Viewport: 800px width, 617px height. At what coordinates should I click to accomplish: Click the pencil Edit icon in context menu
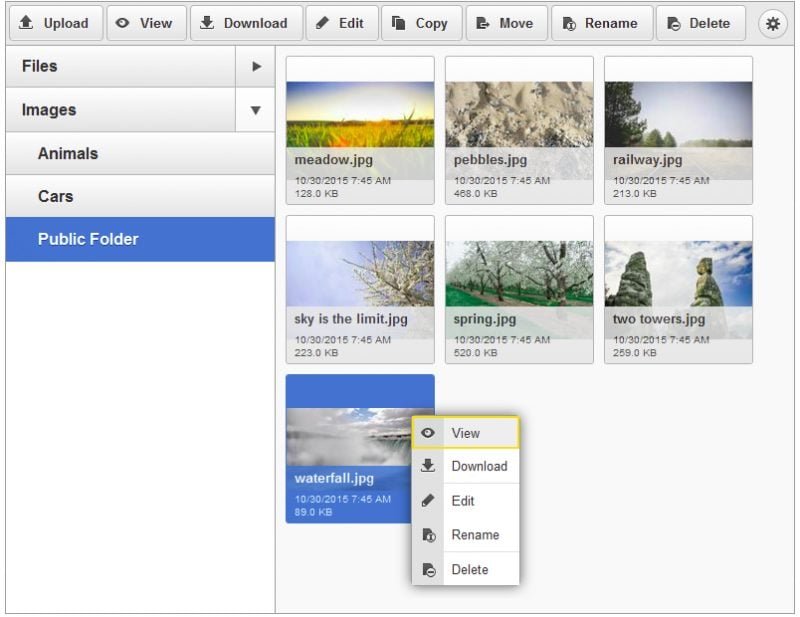428,501
